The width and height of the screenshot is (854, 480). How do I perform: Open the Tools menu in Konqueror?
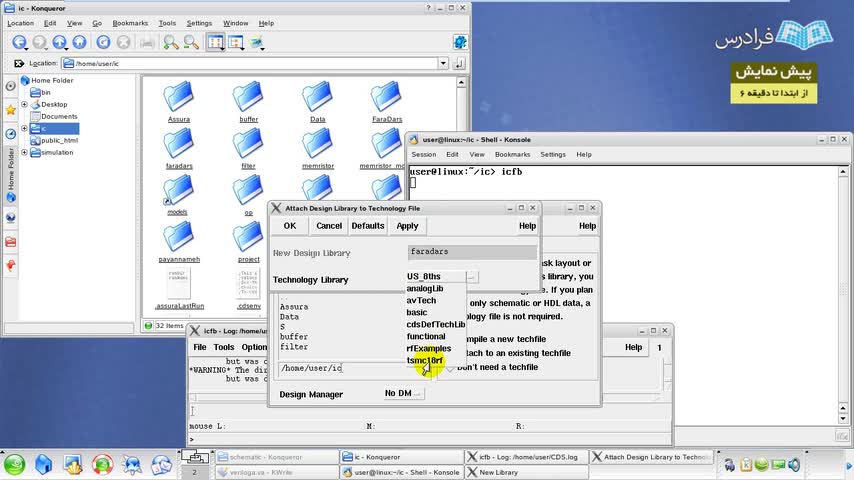tap(167, 23)
